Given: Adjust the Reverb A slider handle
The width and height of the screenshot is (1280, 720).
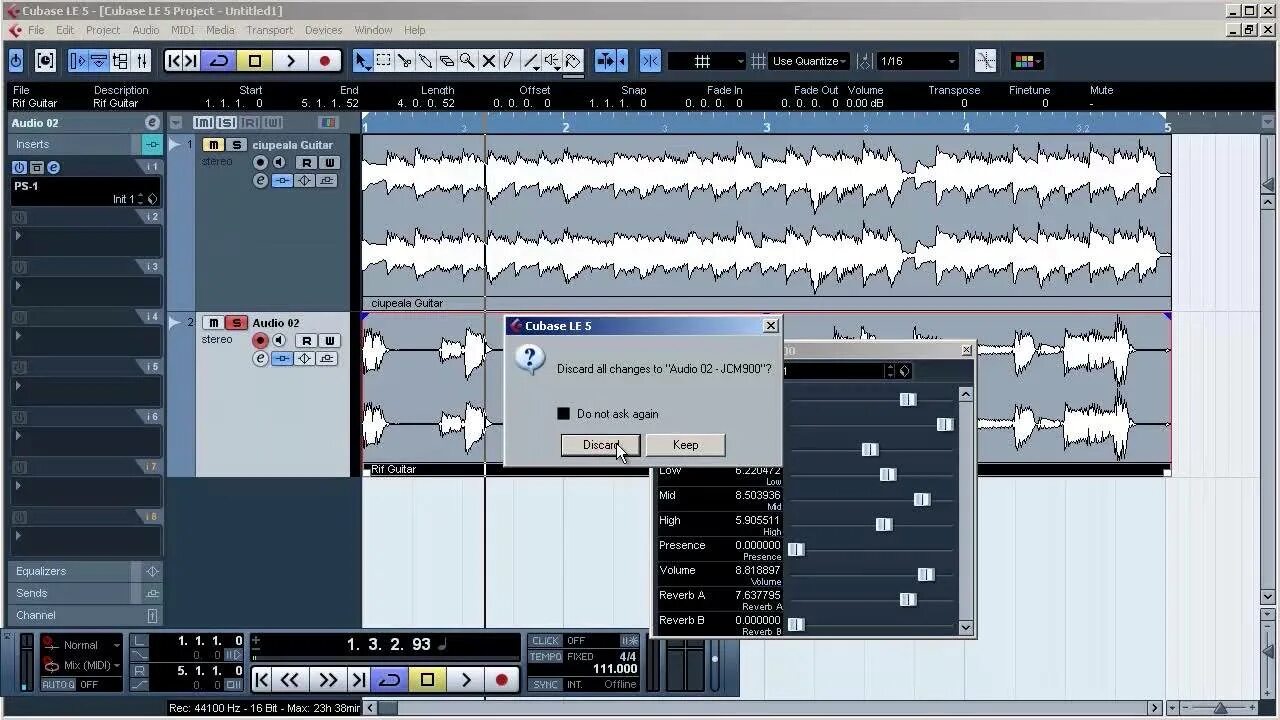Looking at the screenshot, I should 907,599.
